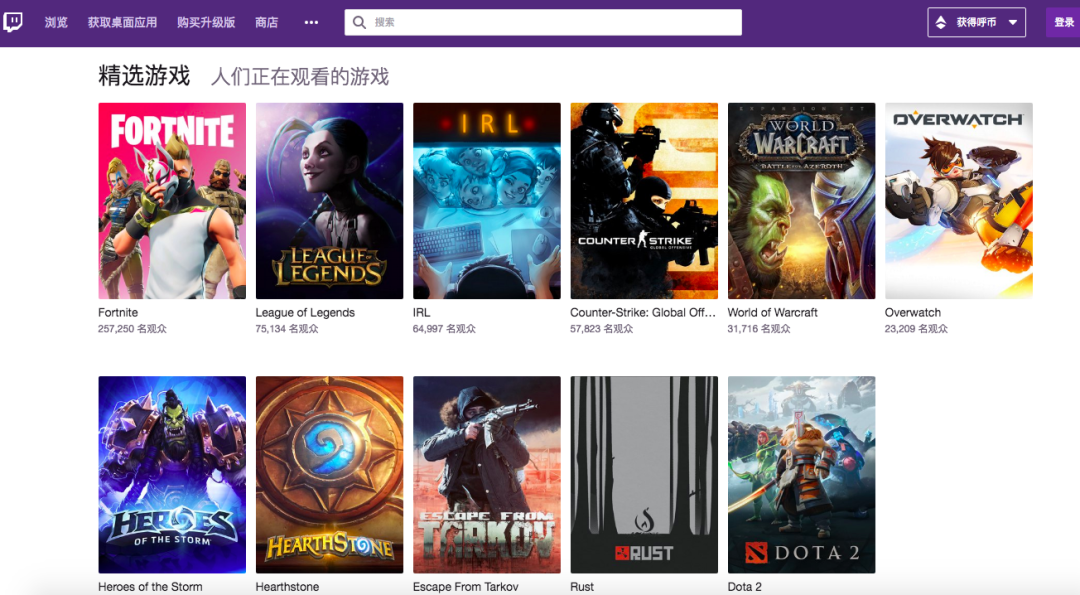Expand the 获得呼币 dropdown arrow

[1012, 22]
